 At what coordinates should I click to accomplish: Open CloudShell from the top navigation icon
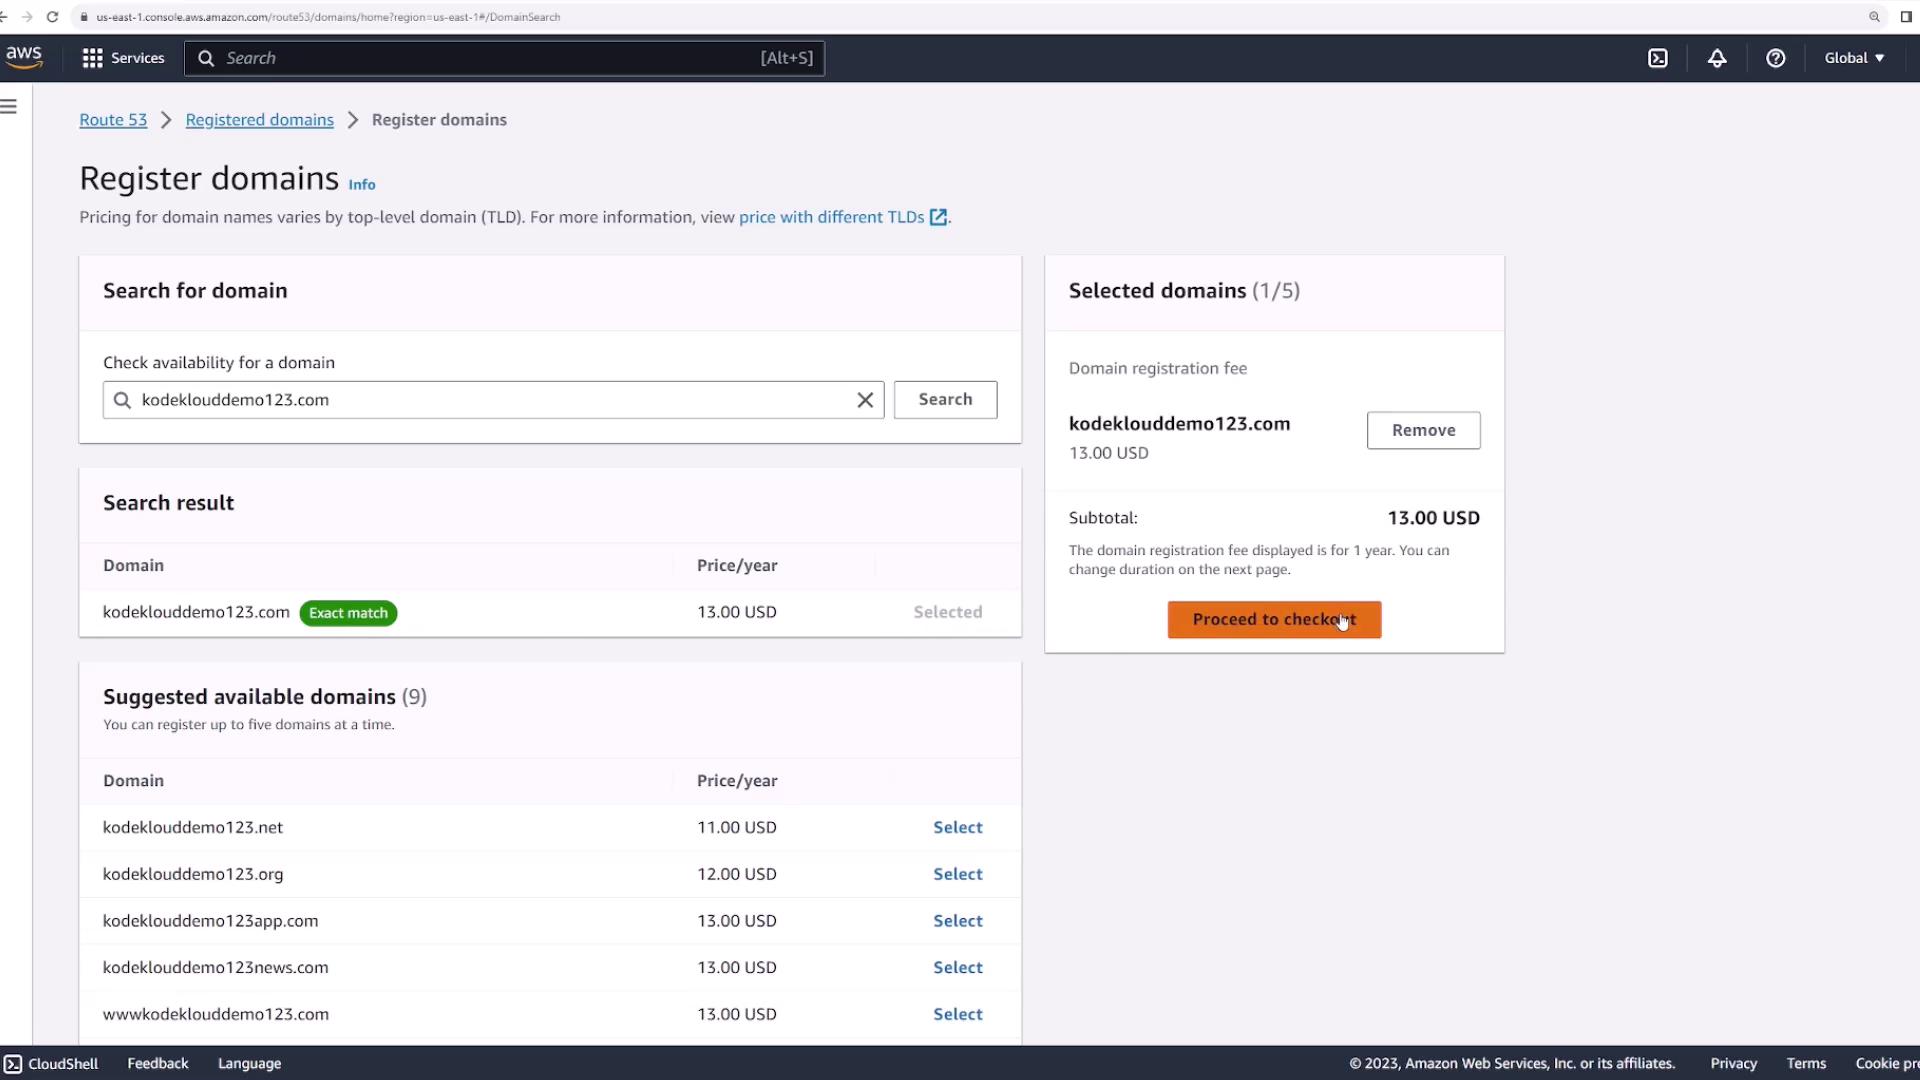point(1658,58)
